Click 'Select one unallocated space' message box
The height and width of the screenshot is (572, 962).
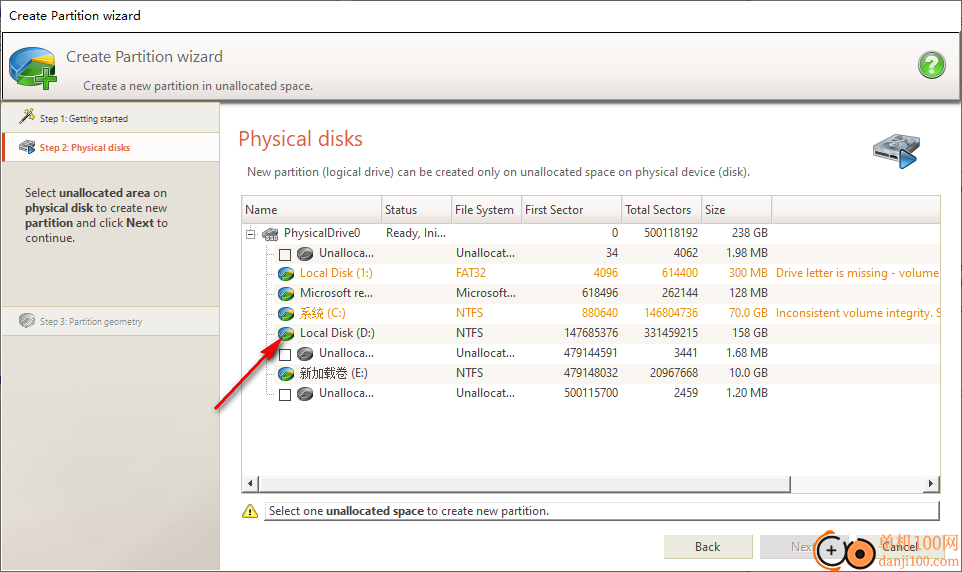(601, 511)
